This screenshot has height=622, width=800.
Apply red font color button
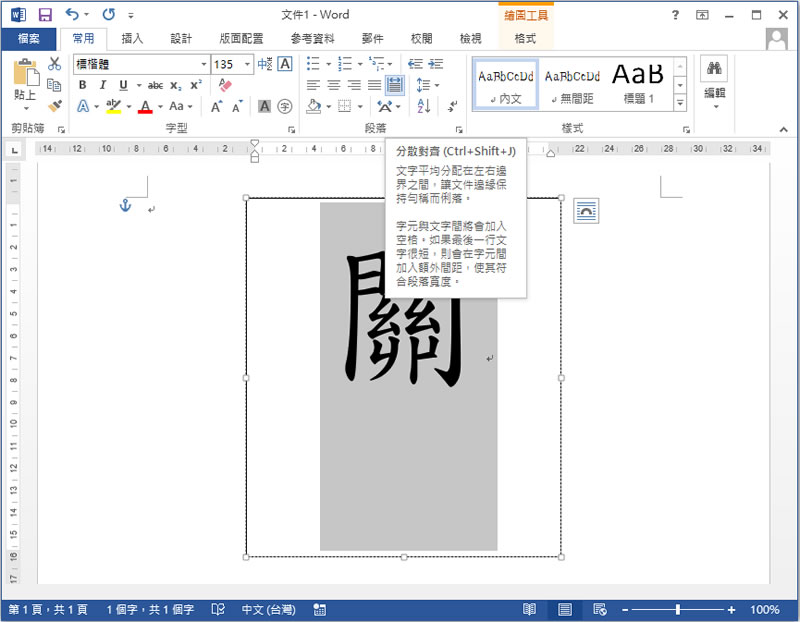click(145, 106)
